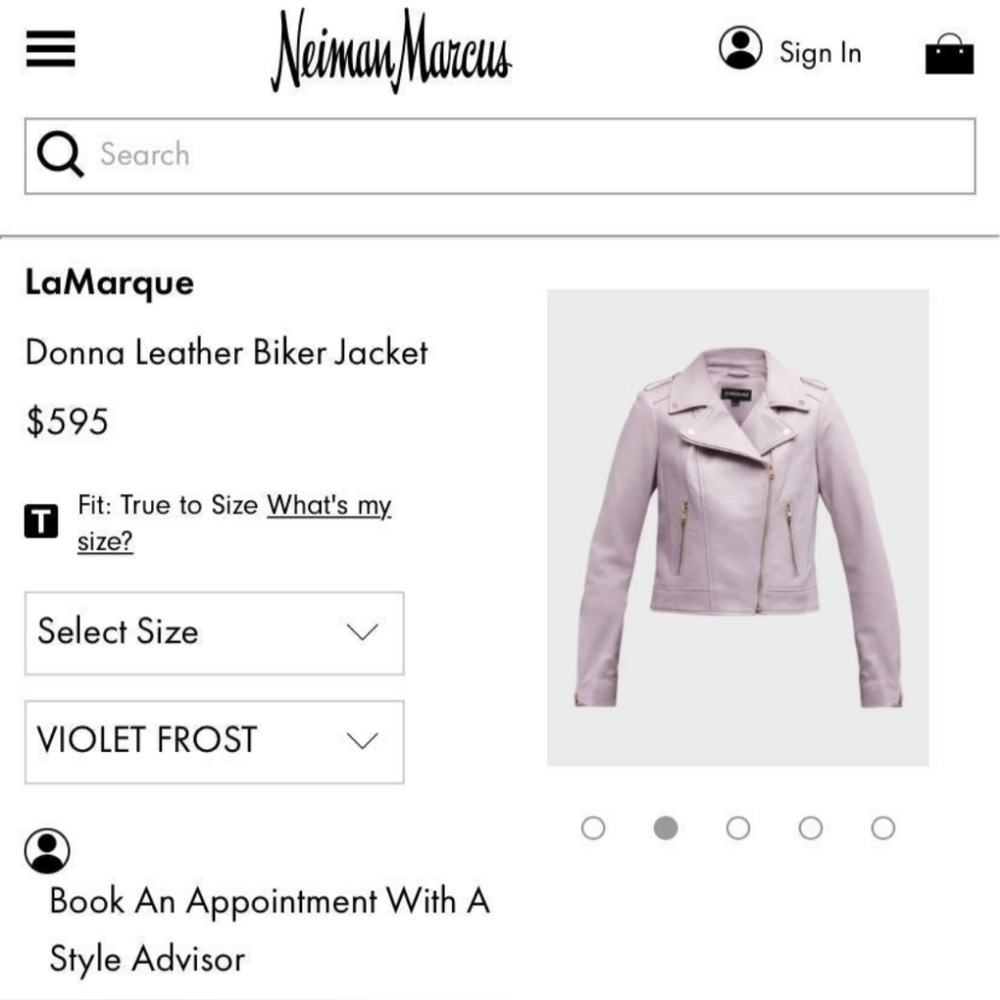
Task: Select the LaMarque brand heading
Action: pos(110,282)
